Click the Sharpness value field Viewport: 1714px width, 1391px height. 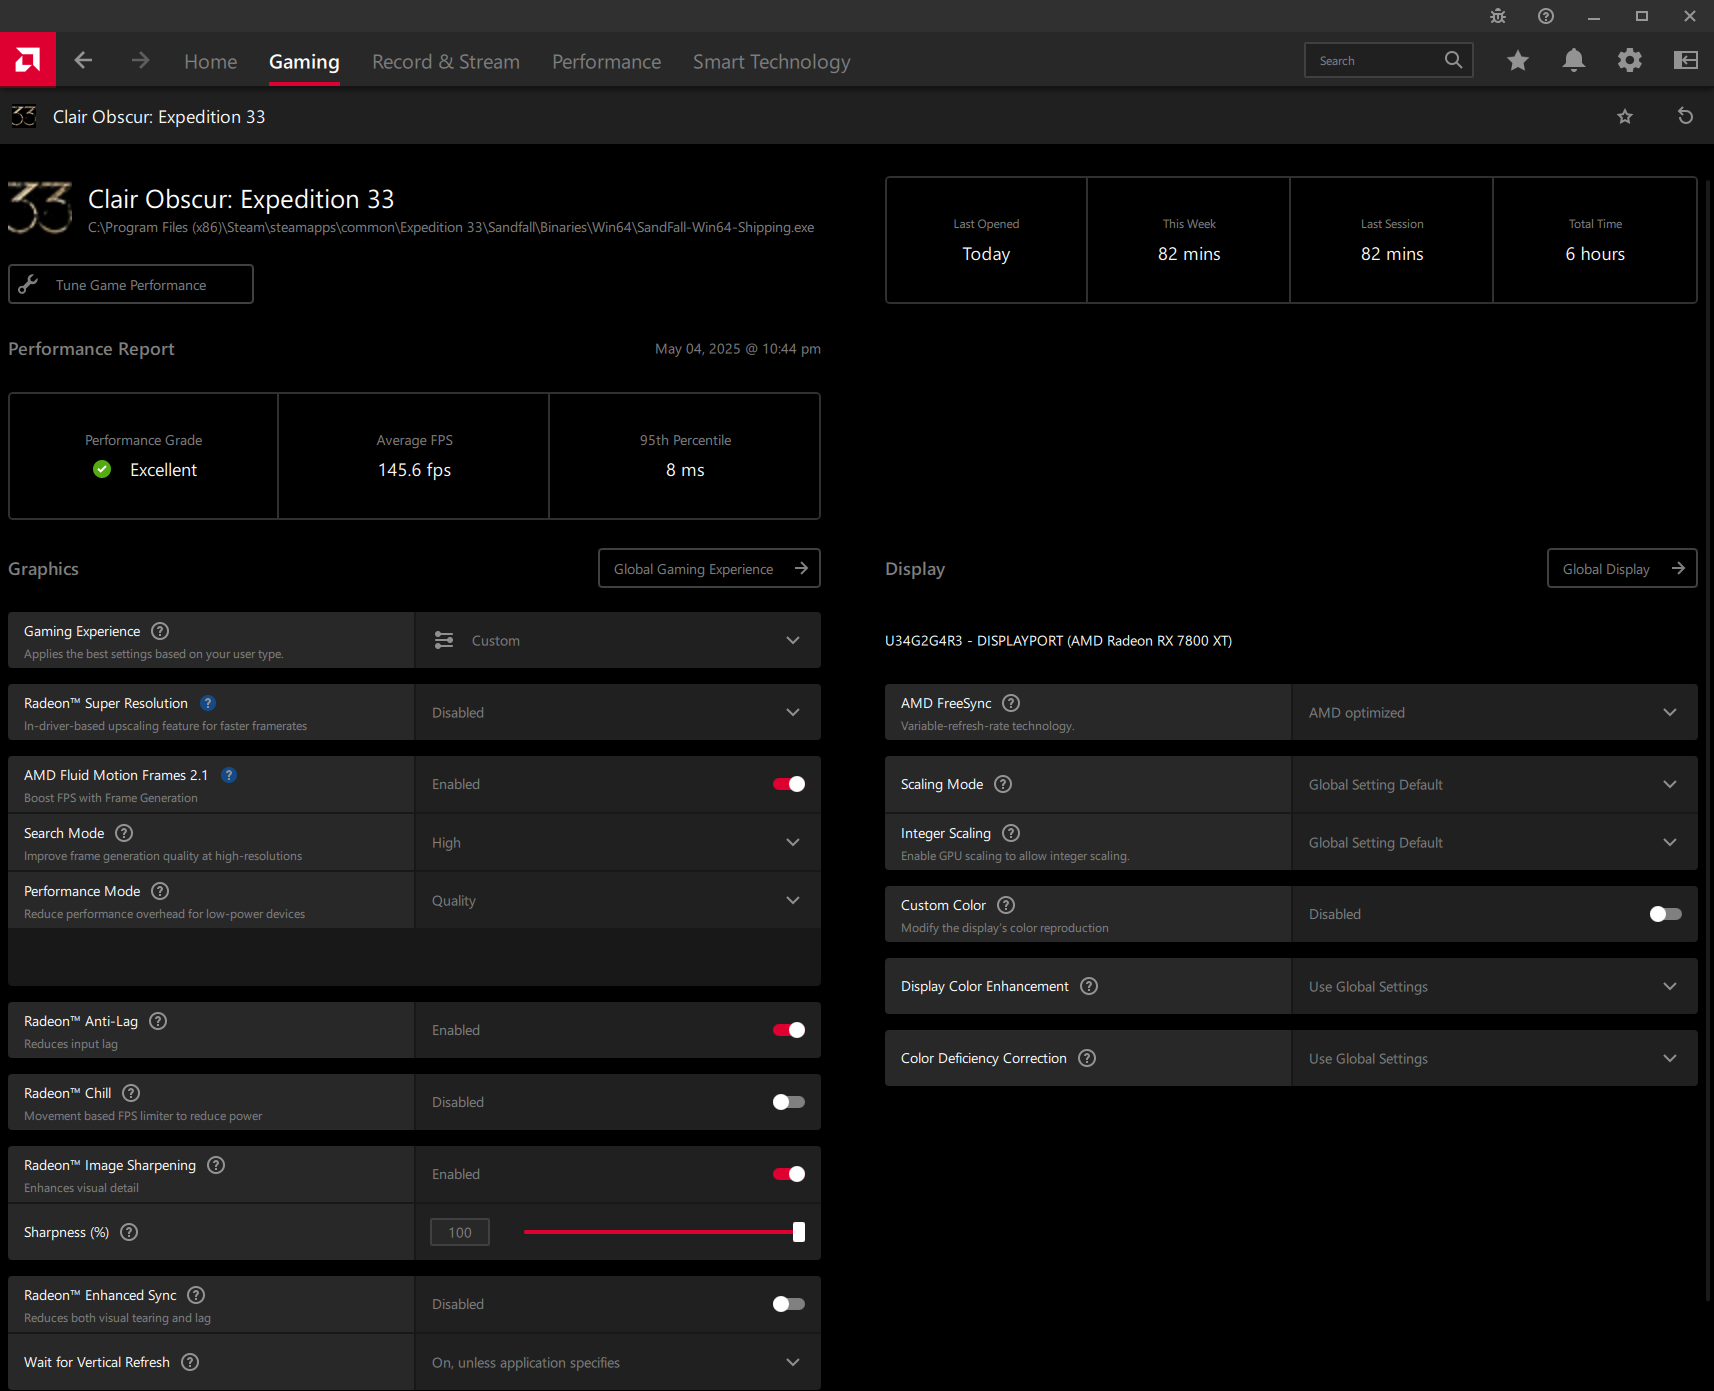(x=460, y=1232)
